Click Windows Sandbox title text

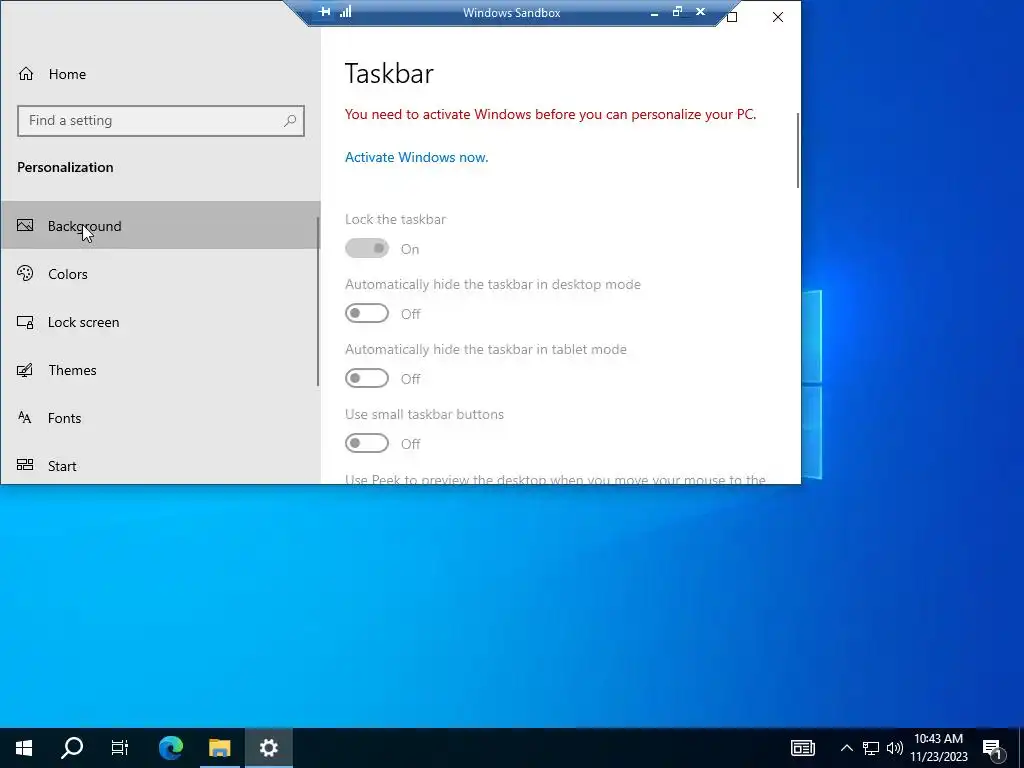511,12
